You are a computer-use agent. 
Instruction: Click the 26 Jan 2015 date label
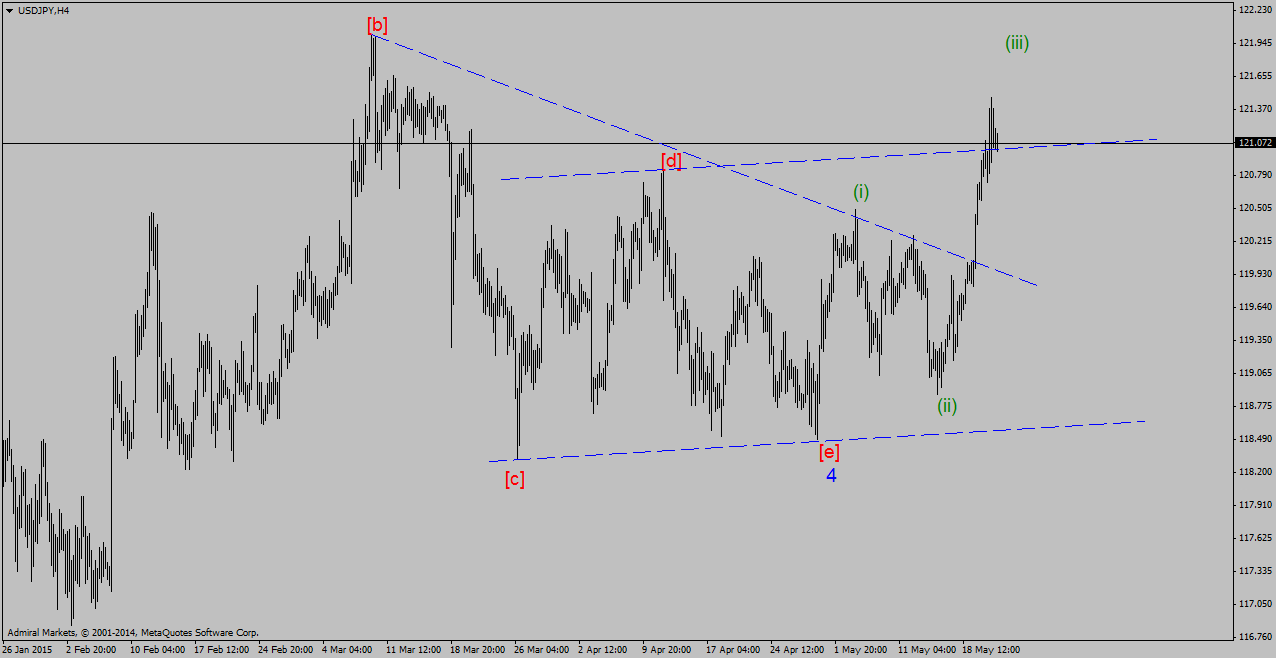[26, 649]
